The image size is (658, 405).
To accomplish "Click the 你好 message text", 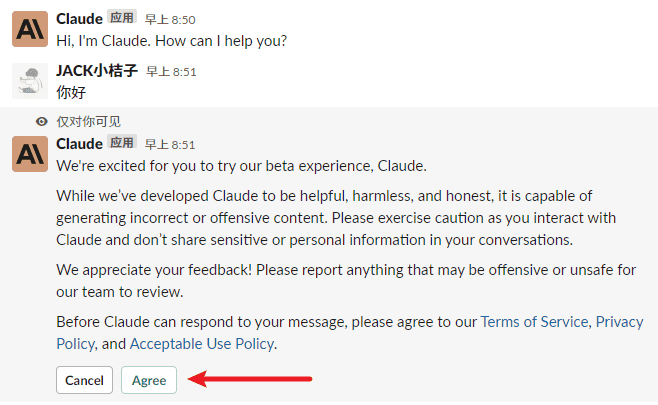I will point(71,92).
